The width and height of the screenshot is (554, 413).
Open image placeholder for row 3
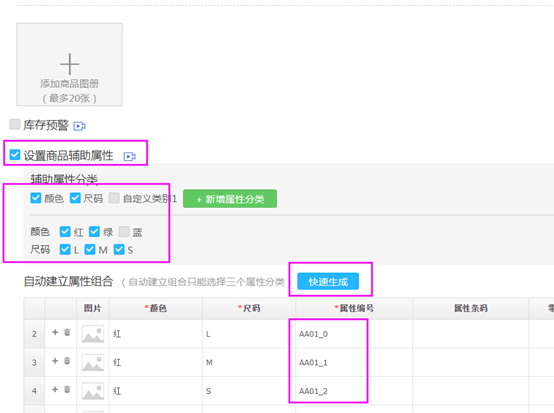(x=93, y=362)
